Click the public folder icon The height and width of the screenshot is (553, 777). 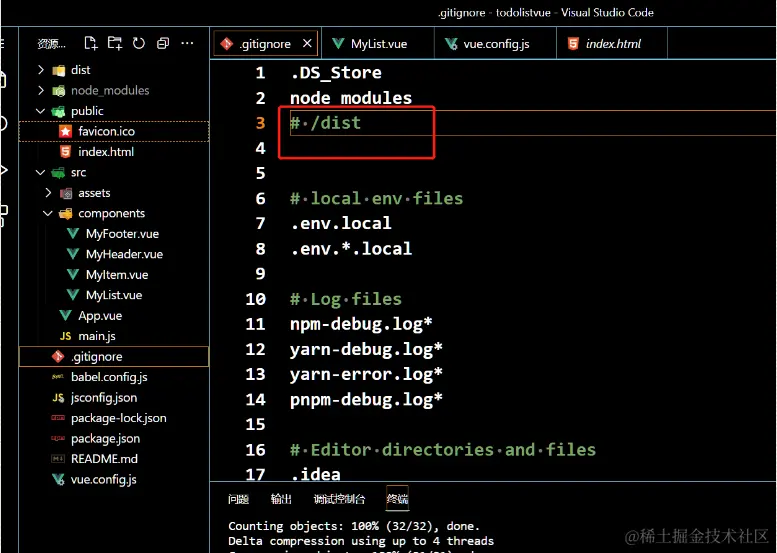click(58, 111)
